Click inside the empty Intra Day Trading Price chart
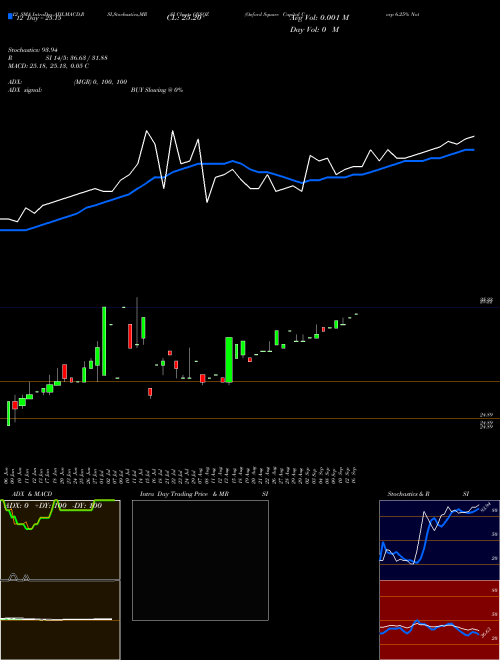This screenshot has height=660, width=500. tap(200, 560)
